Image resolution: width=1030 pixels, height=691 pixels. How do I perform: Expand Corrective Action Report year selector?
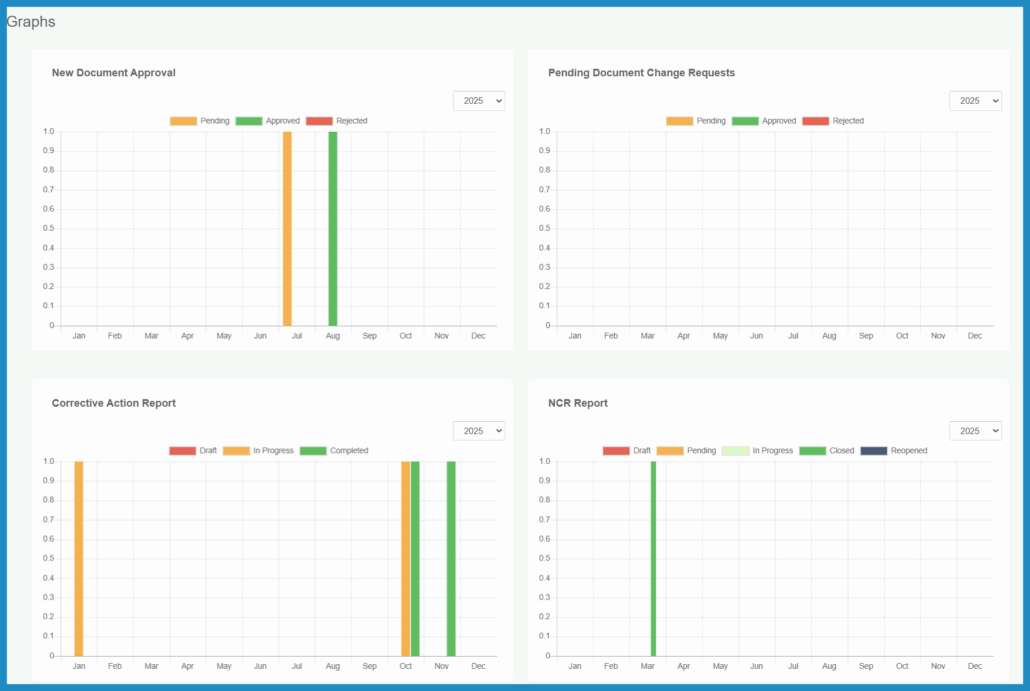click(x=479, y=431)
